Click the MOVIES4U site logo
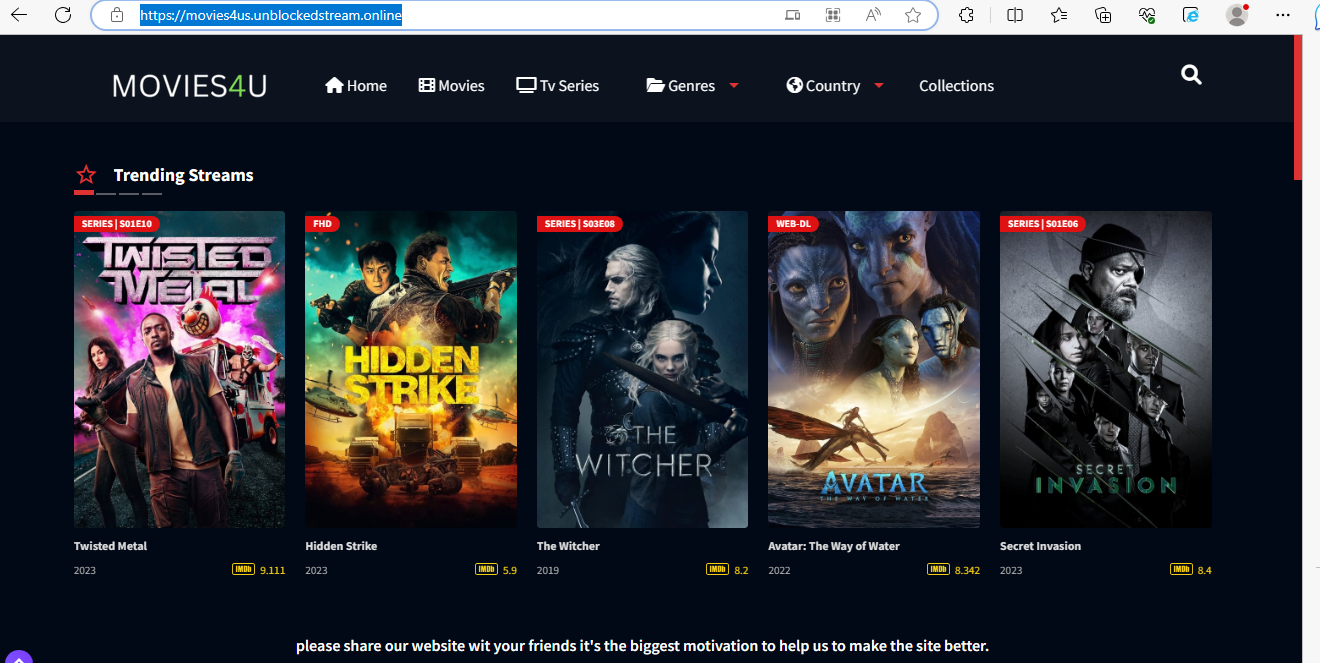 189,85
